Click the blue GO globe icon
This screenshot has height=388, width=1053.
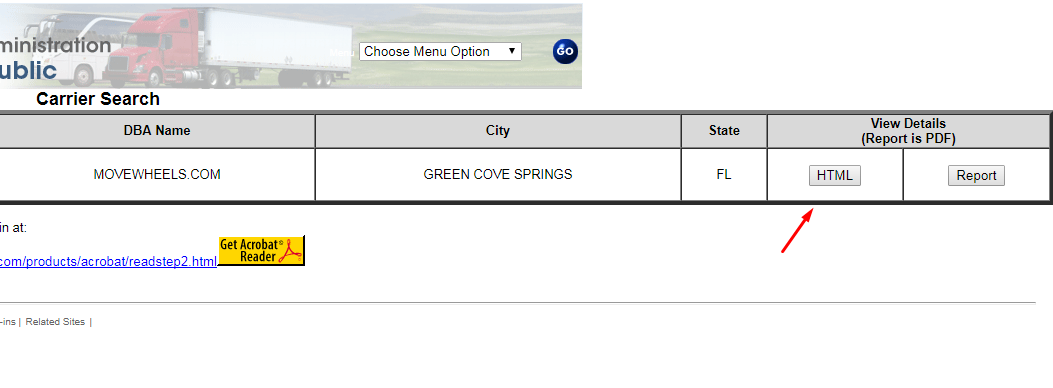pyautogui.click(x=565, y=52)
